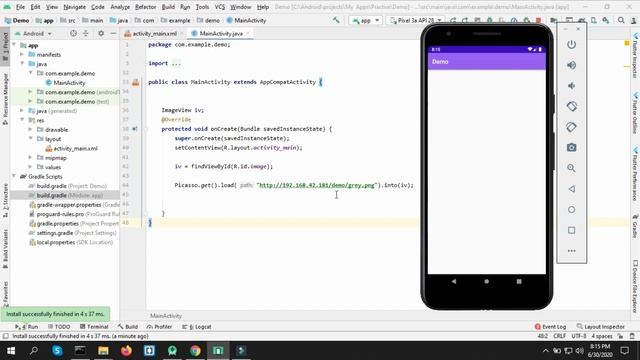Click emulator volume down icon

(571, 86)
